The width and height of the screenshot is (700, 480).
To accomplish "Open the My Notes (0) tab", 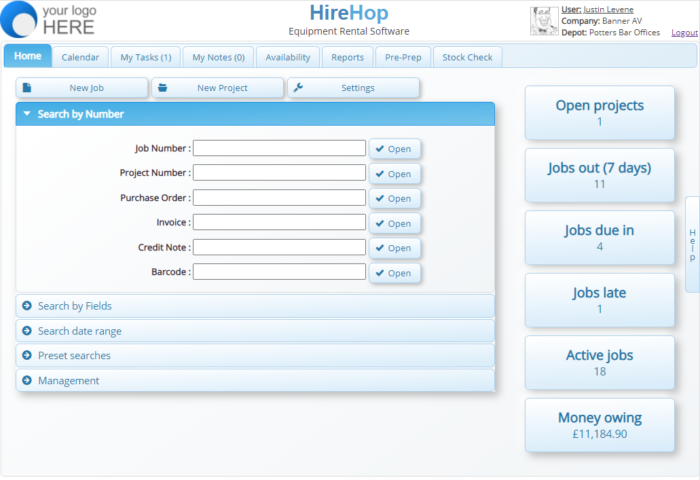I will pos(218,57).
